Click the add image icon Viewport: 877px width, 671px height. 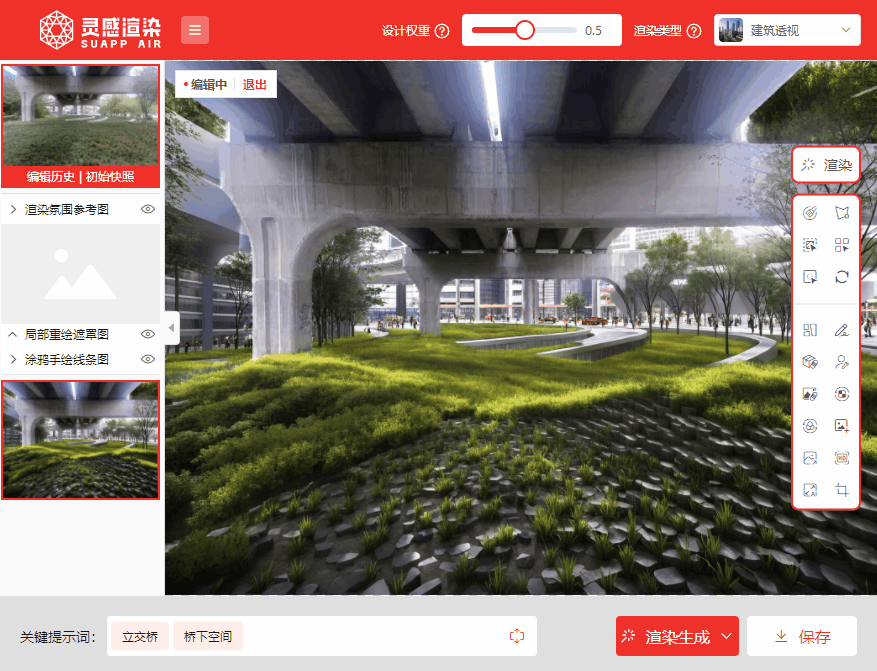[842, 426]
